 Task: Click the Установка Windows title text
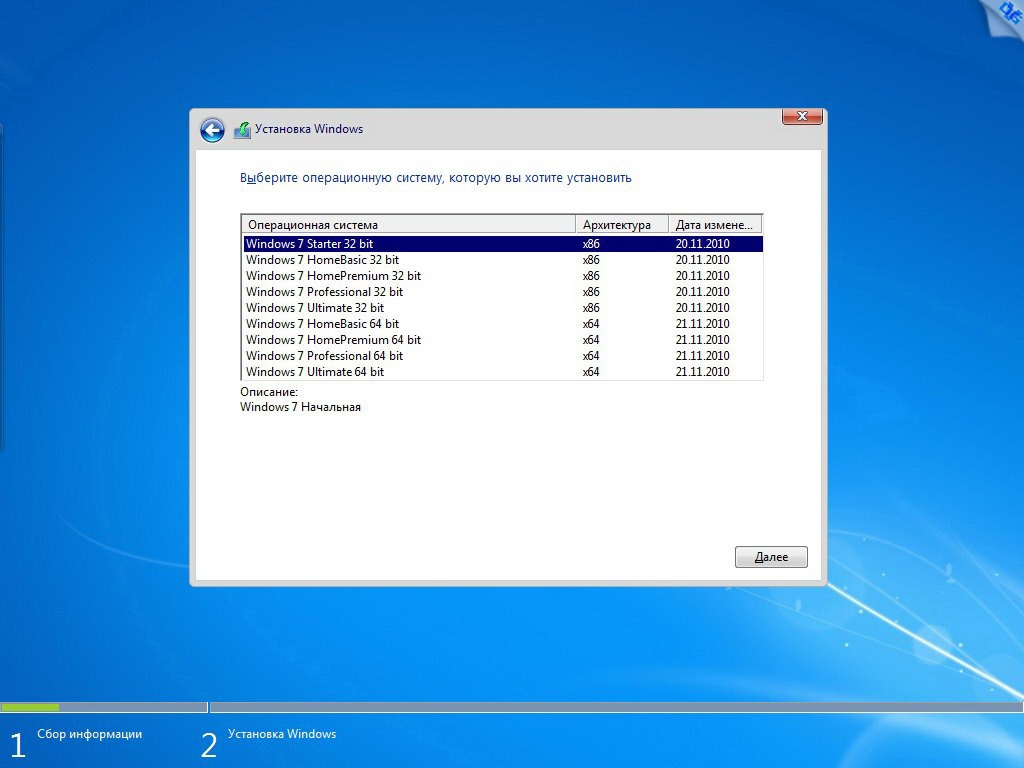[309, 129]
